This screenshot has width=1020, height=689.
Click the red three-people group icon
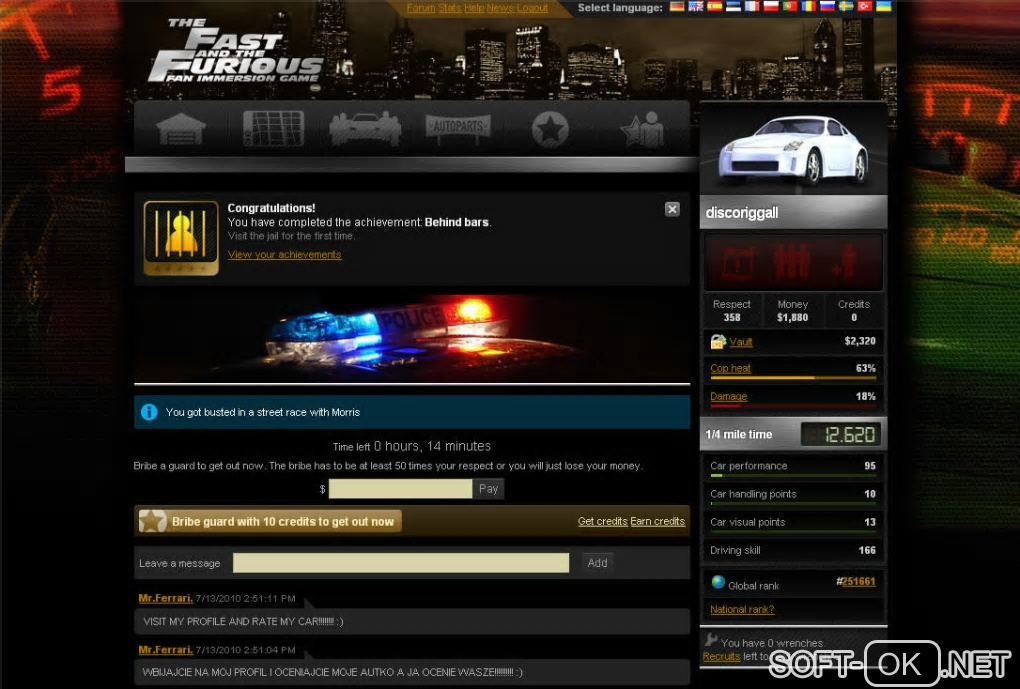(x=792, y=262)
